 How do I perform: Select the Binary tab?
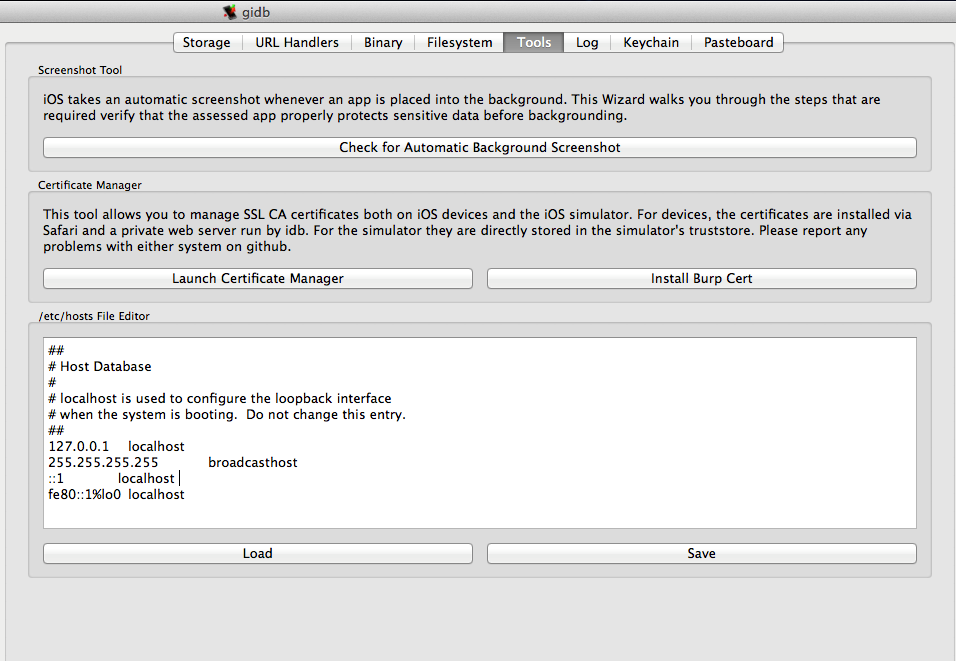click(383, 42)
